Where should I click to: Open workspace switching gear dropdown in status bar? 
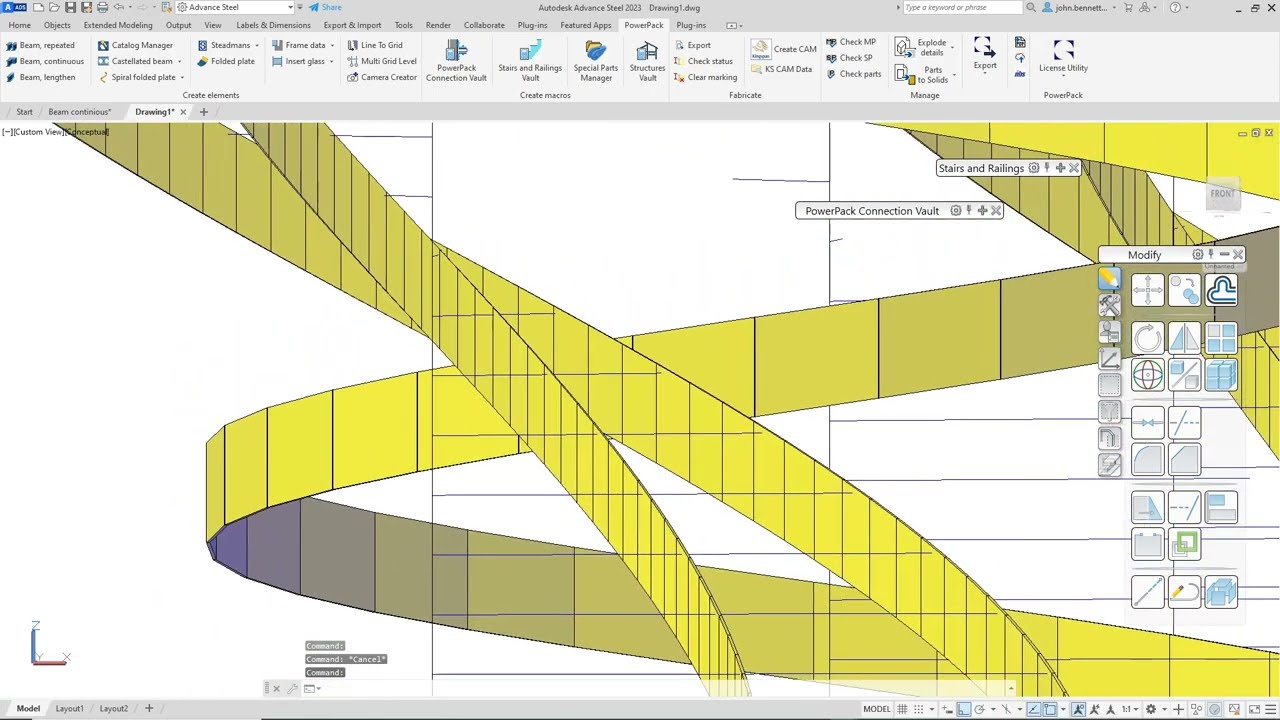coord(1164,709)
